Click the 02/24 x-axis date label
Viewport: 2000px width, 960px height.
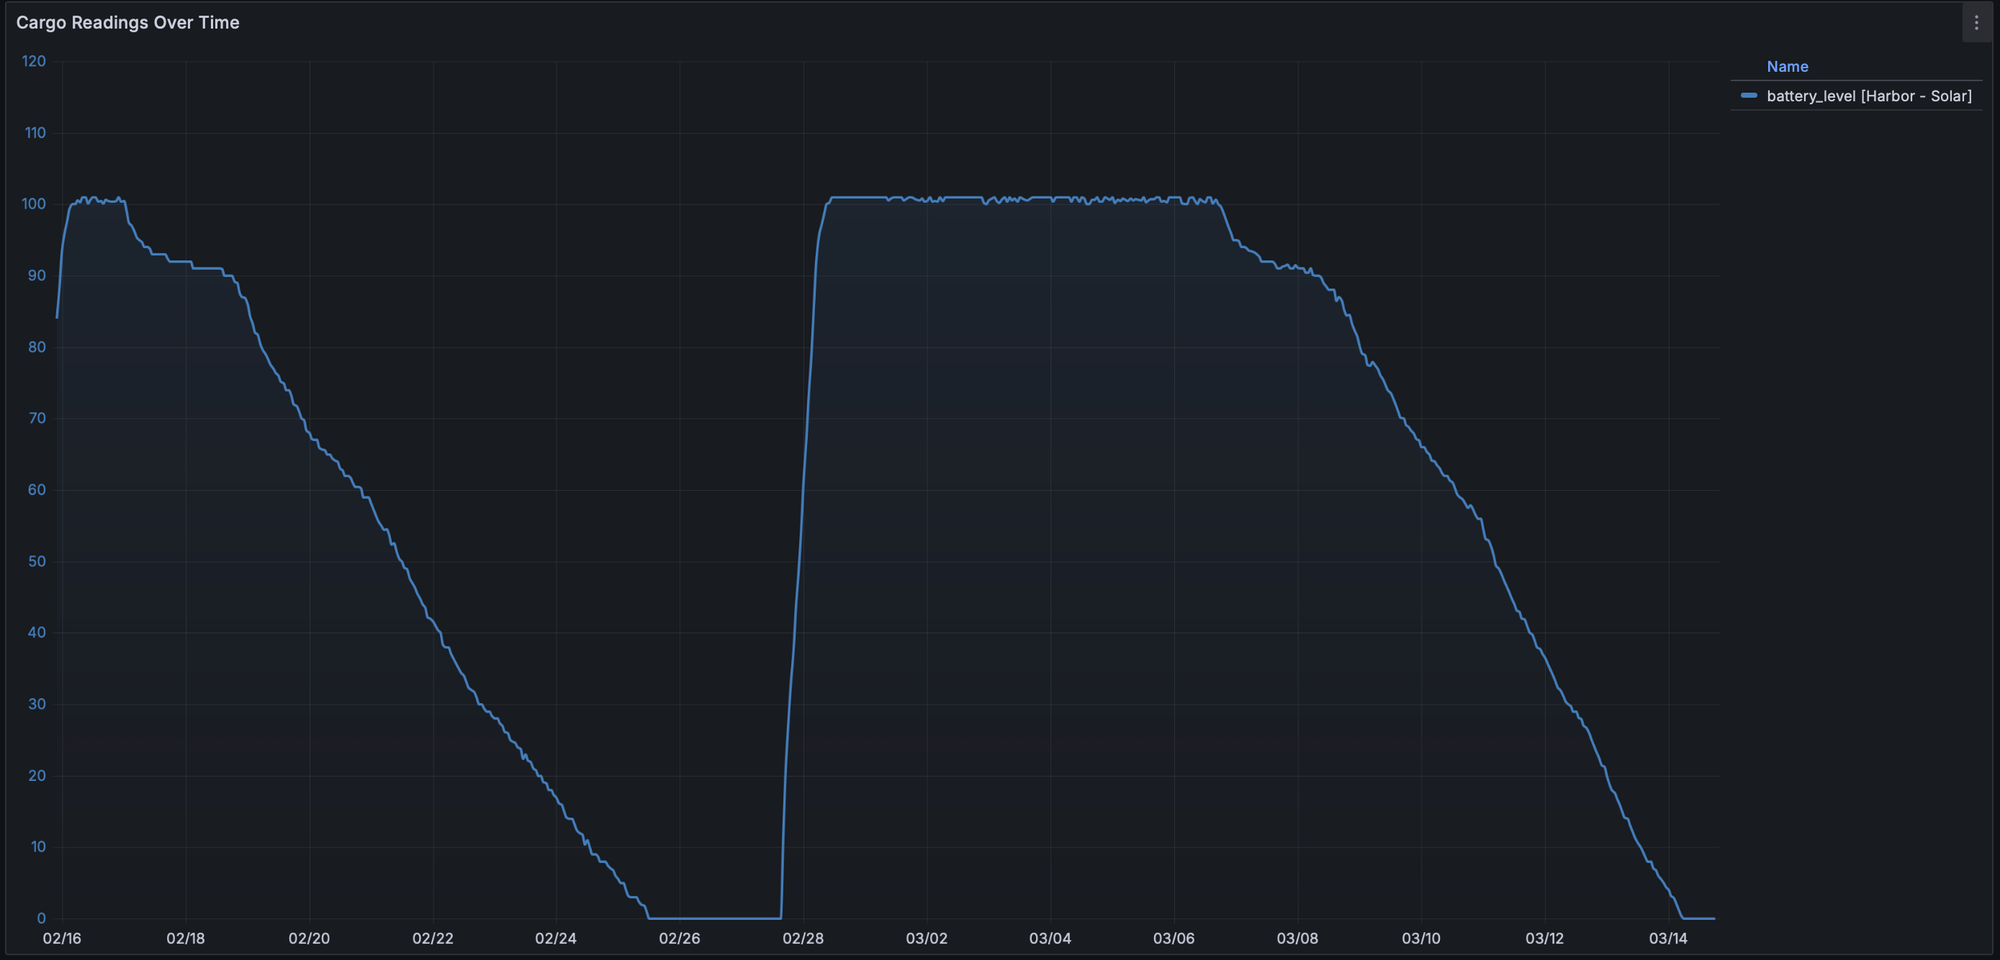click(556, 938)
